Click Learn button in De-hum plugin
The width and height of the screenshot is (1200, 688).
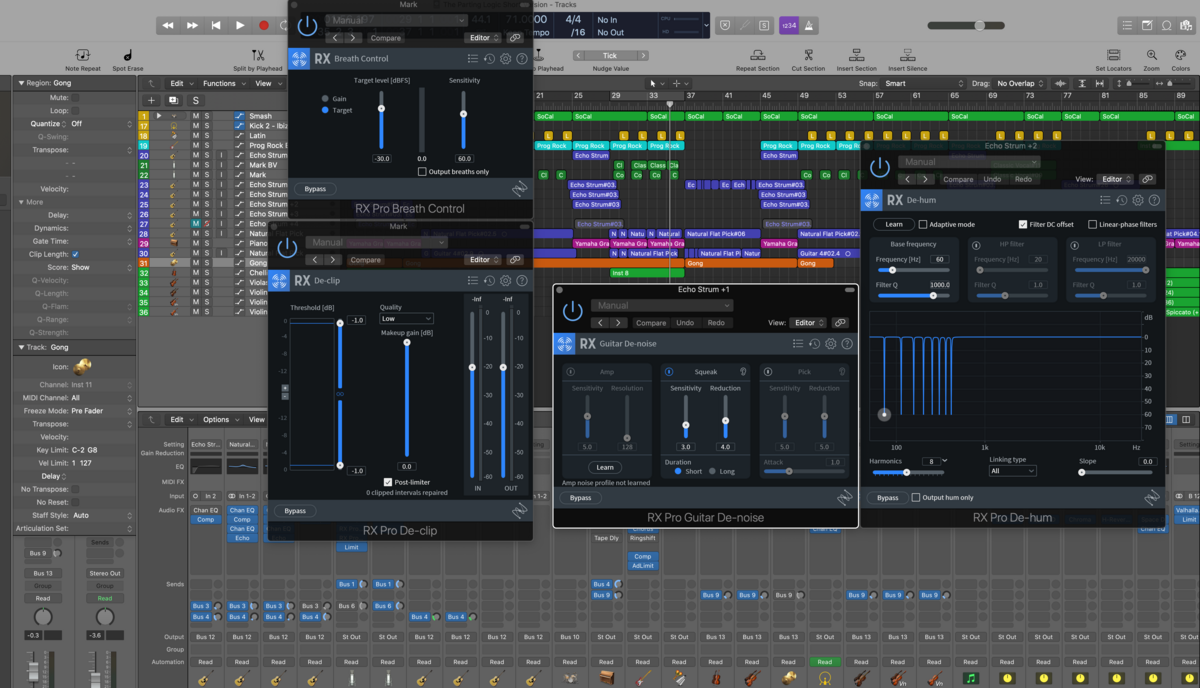(893, 224)
